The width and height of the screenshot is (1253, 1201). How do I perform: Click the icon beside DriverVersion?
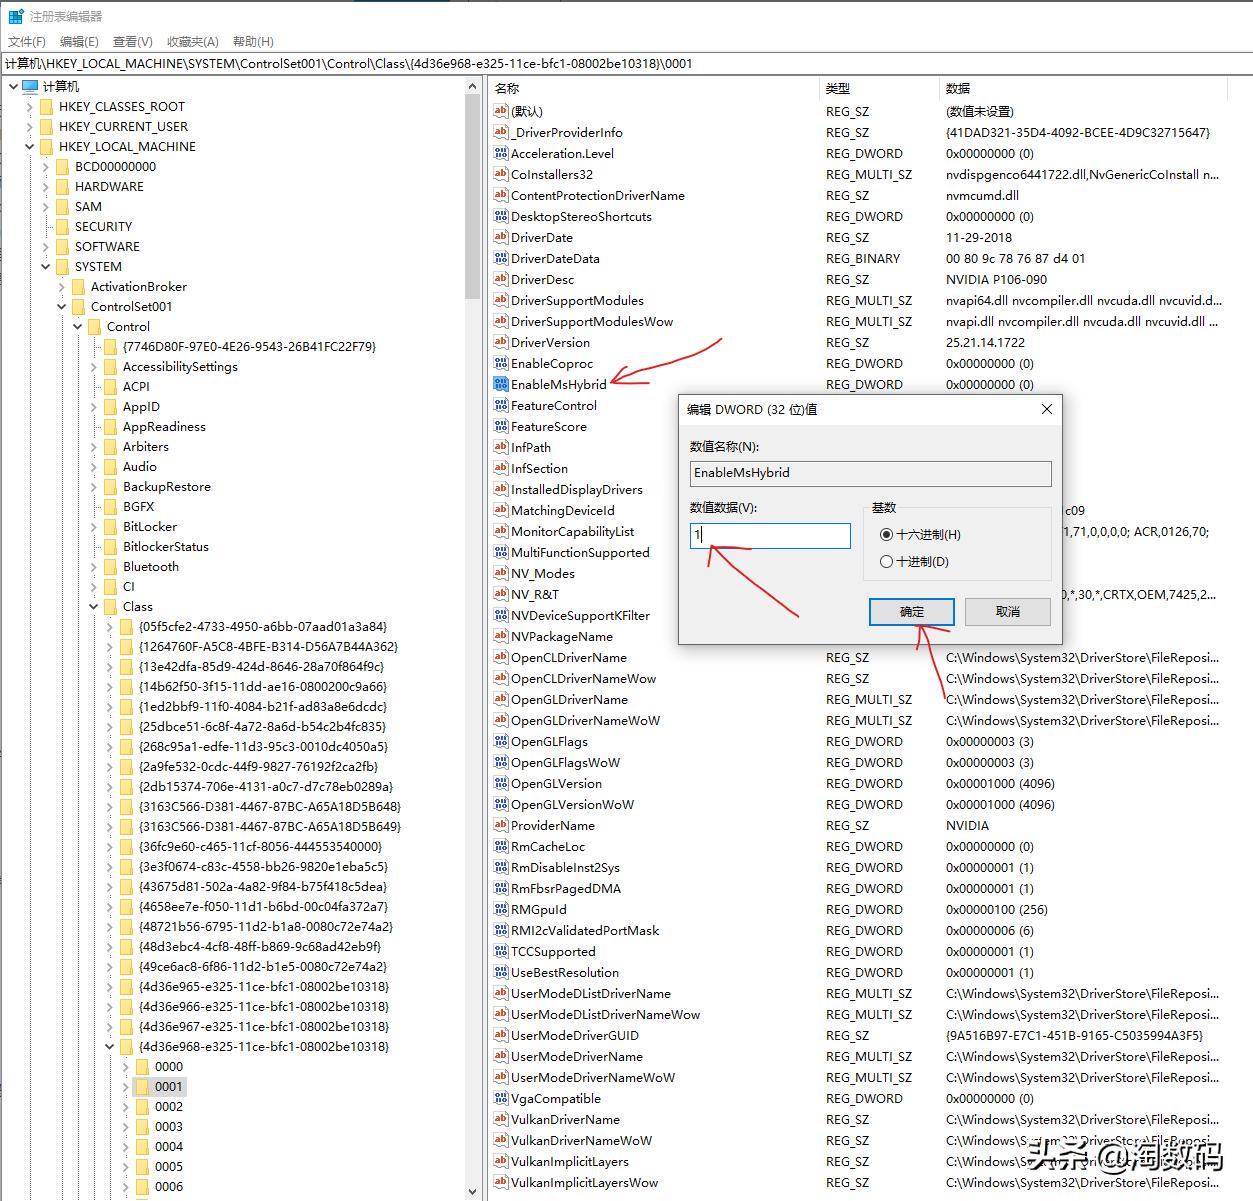point(501,342)
